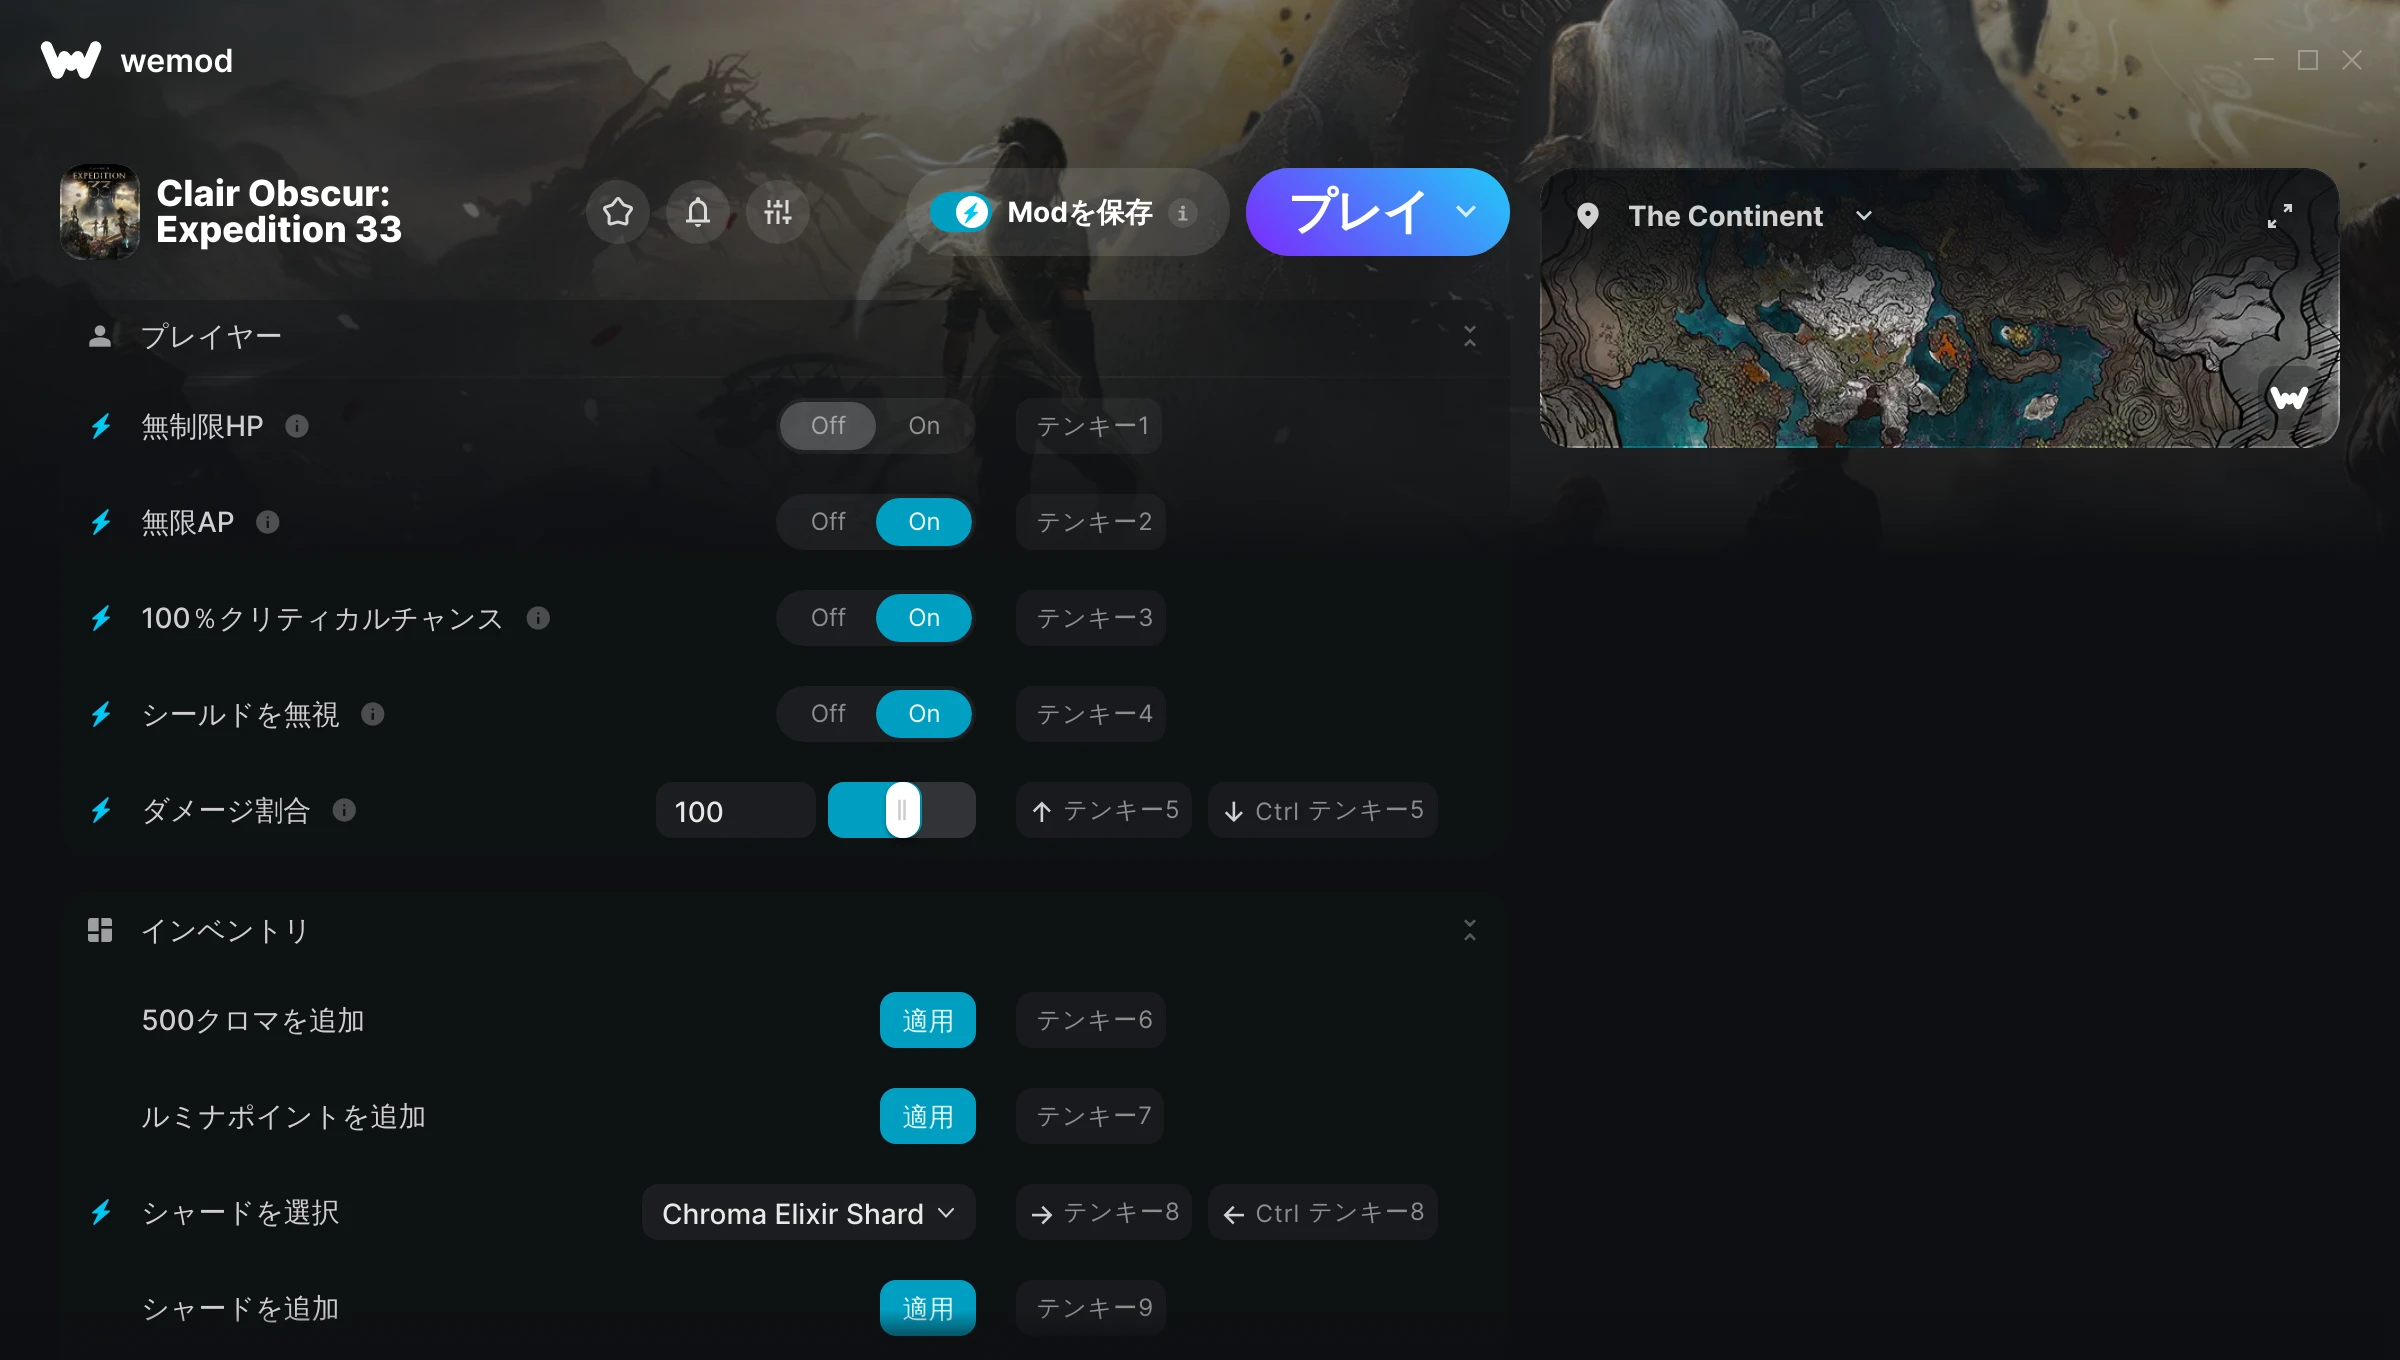
Task: Click the WeMod logo on map corner
Action: [x=2289, y=397]
